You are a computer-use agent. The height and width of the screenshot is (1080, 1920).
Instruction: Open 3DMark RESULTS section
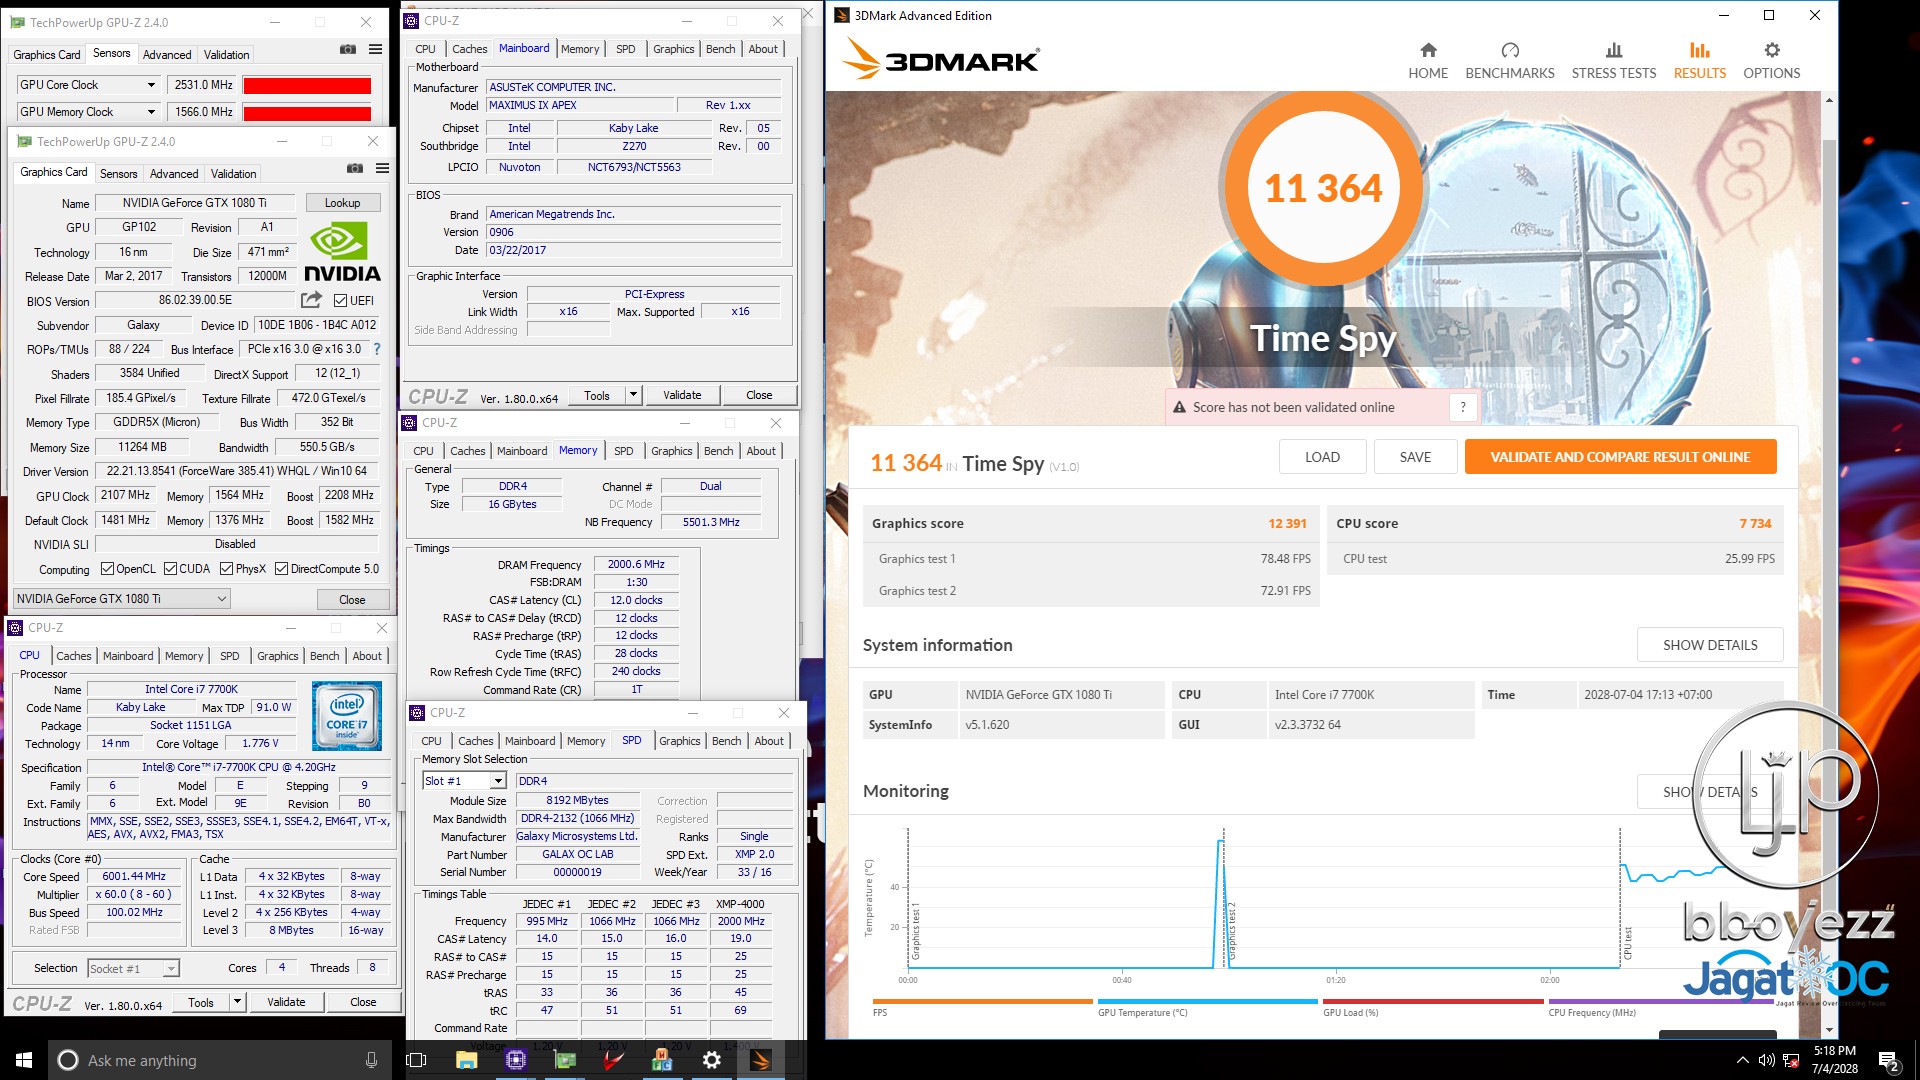coord(1699,61)
